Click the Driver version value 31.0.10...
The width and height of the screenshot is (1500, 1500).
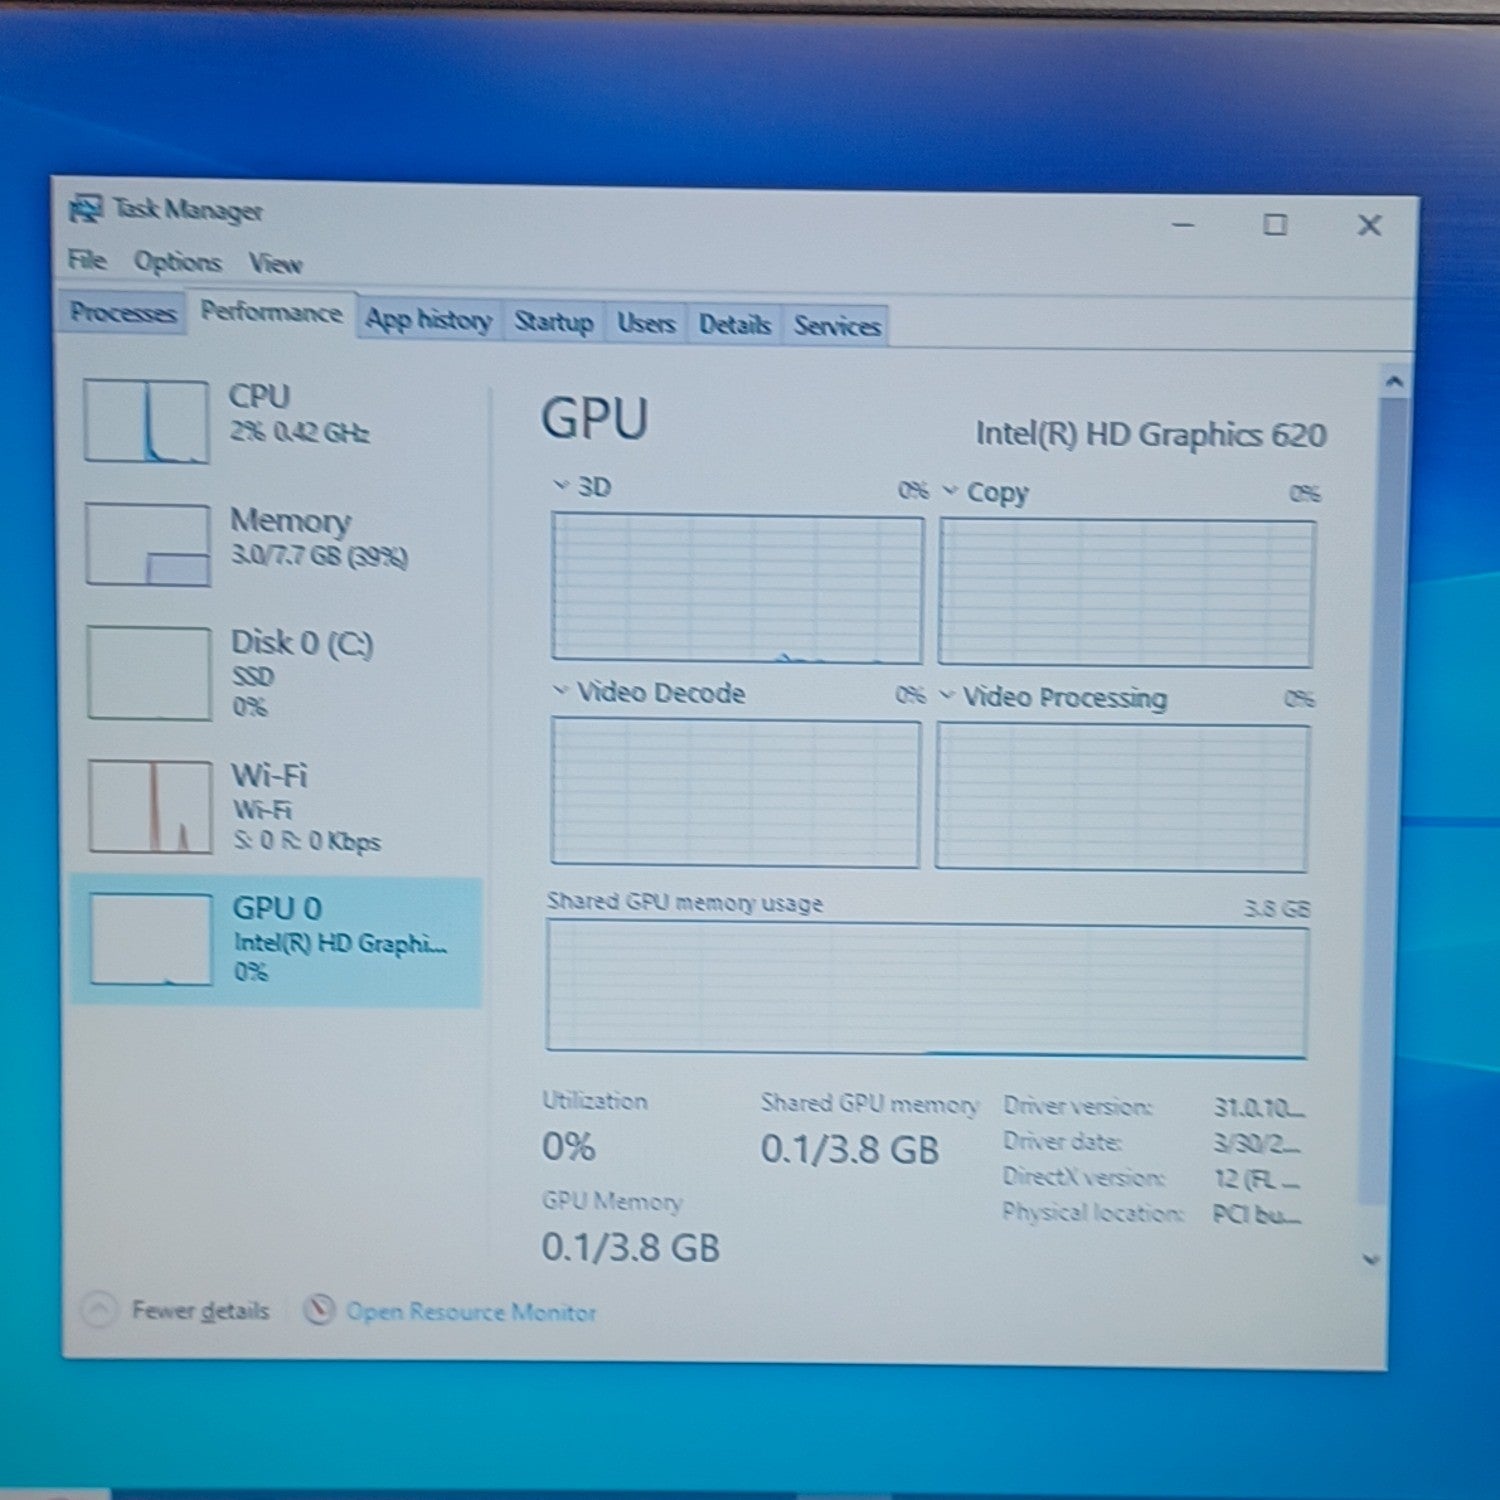tap(1259, 1107)
